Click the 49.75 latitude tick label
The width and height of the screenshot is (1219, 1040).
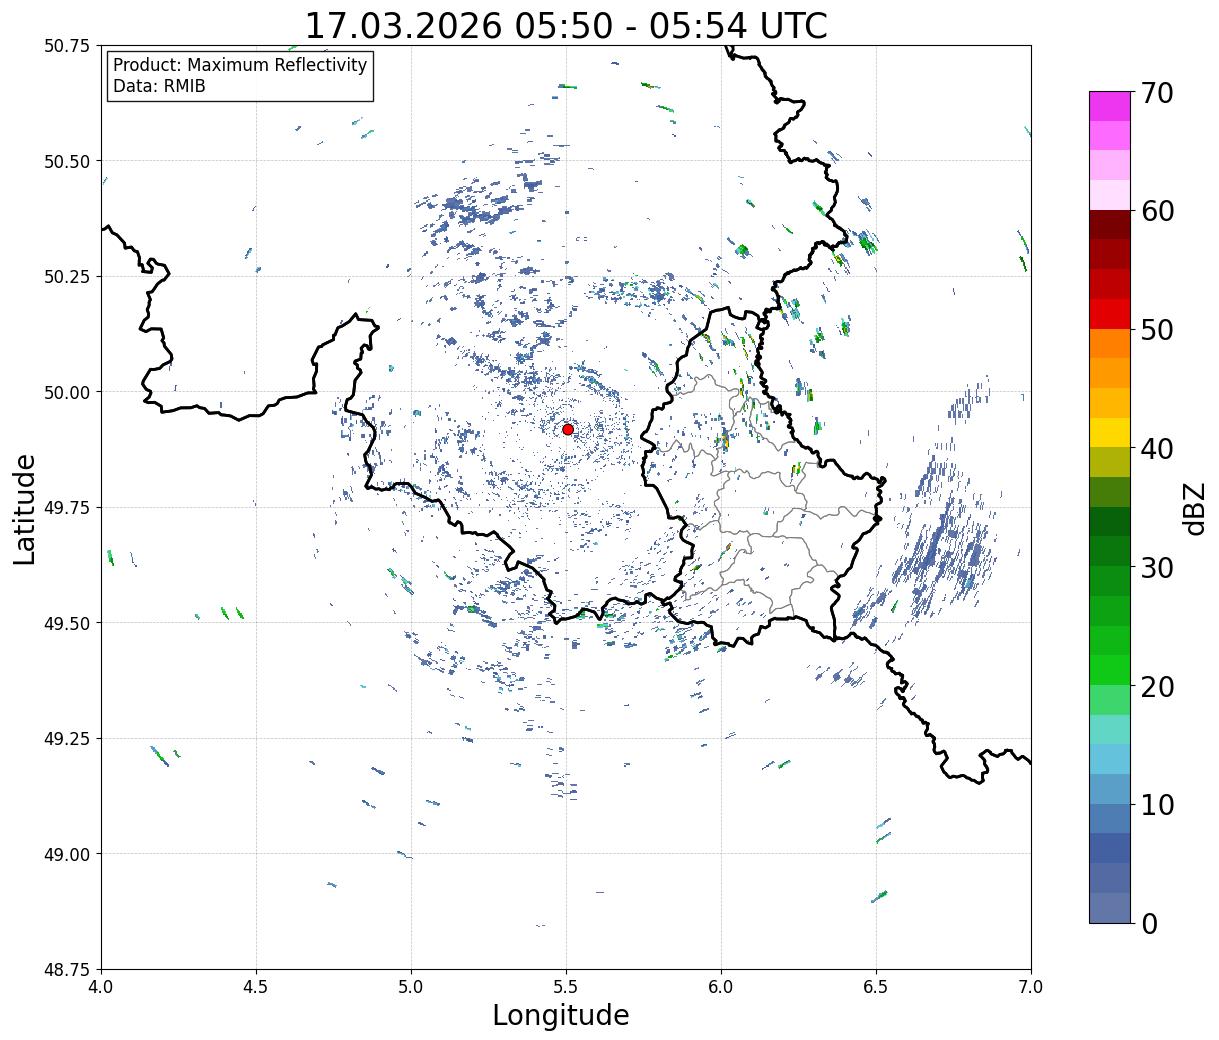tap(67, 508)
